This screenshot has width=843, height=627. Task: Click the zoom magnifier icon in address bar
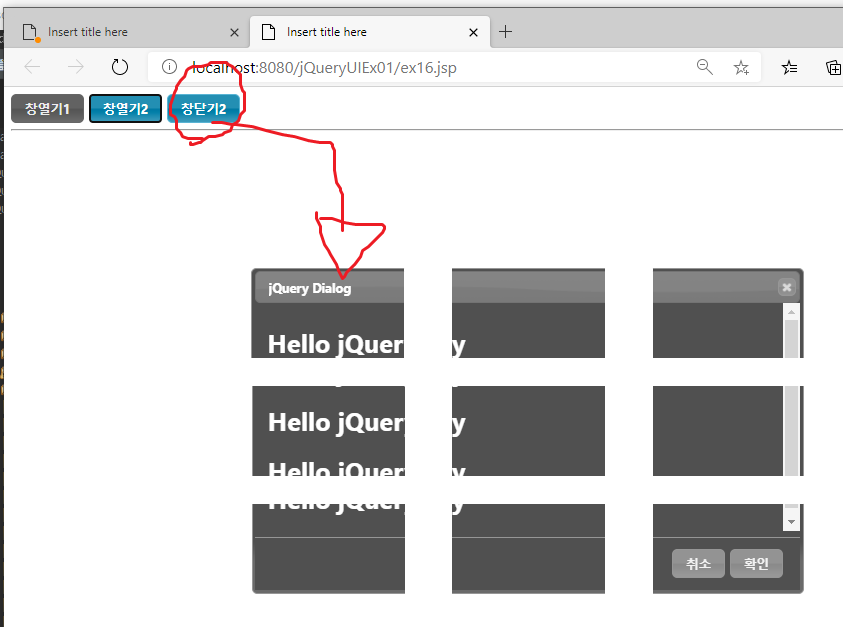click(704, 67)
